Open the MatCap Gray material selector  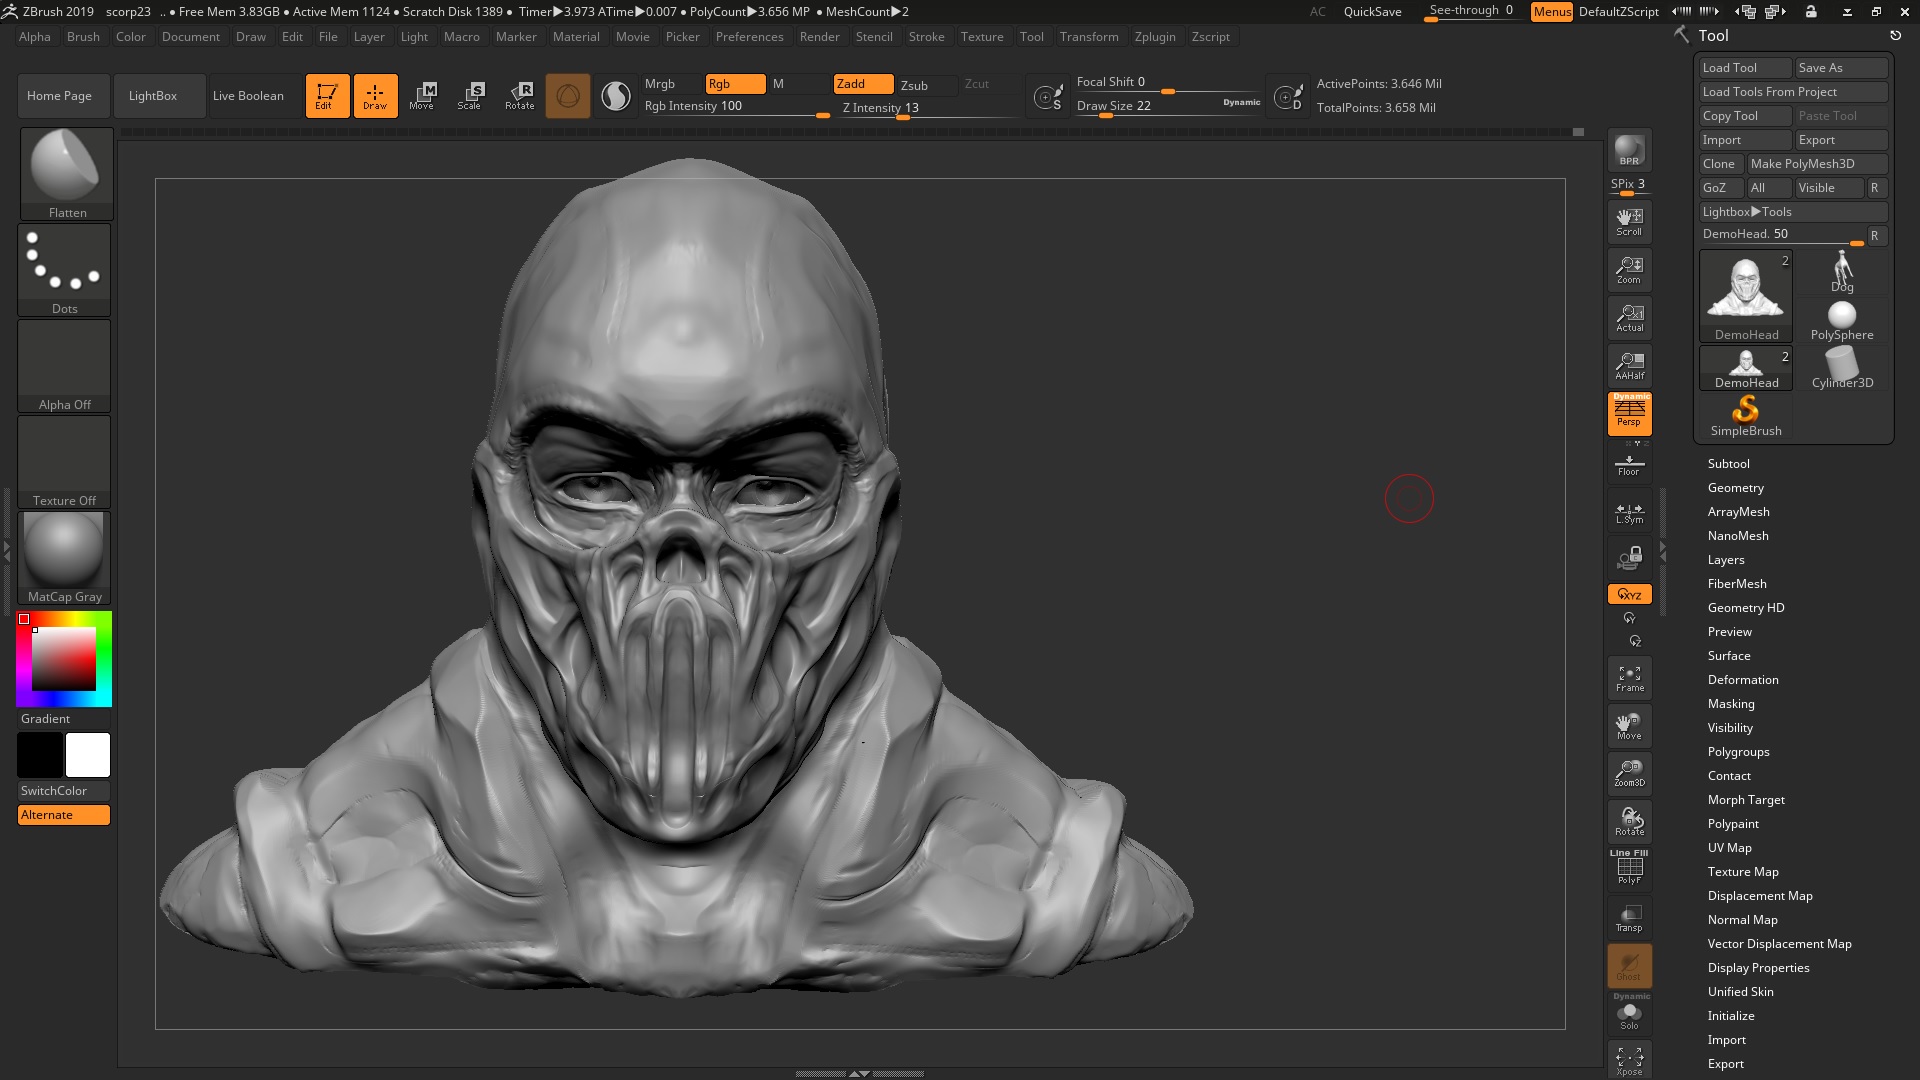(65, 558)
